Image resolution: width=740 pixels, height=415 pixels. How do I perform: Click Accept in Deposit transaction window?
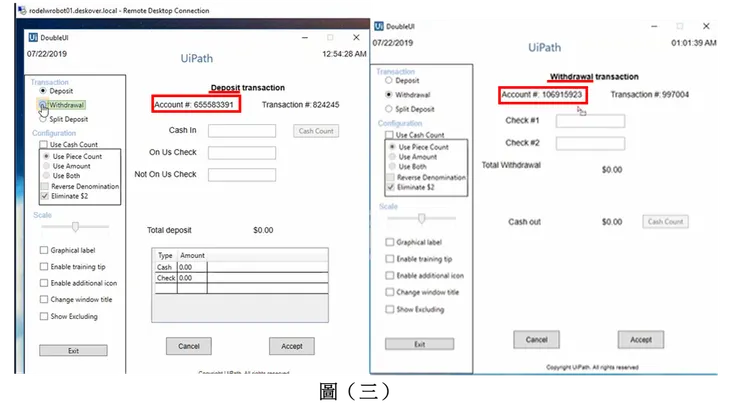tap(292, 346)
